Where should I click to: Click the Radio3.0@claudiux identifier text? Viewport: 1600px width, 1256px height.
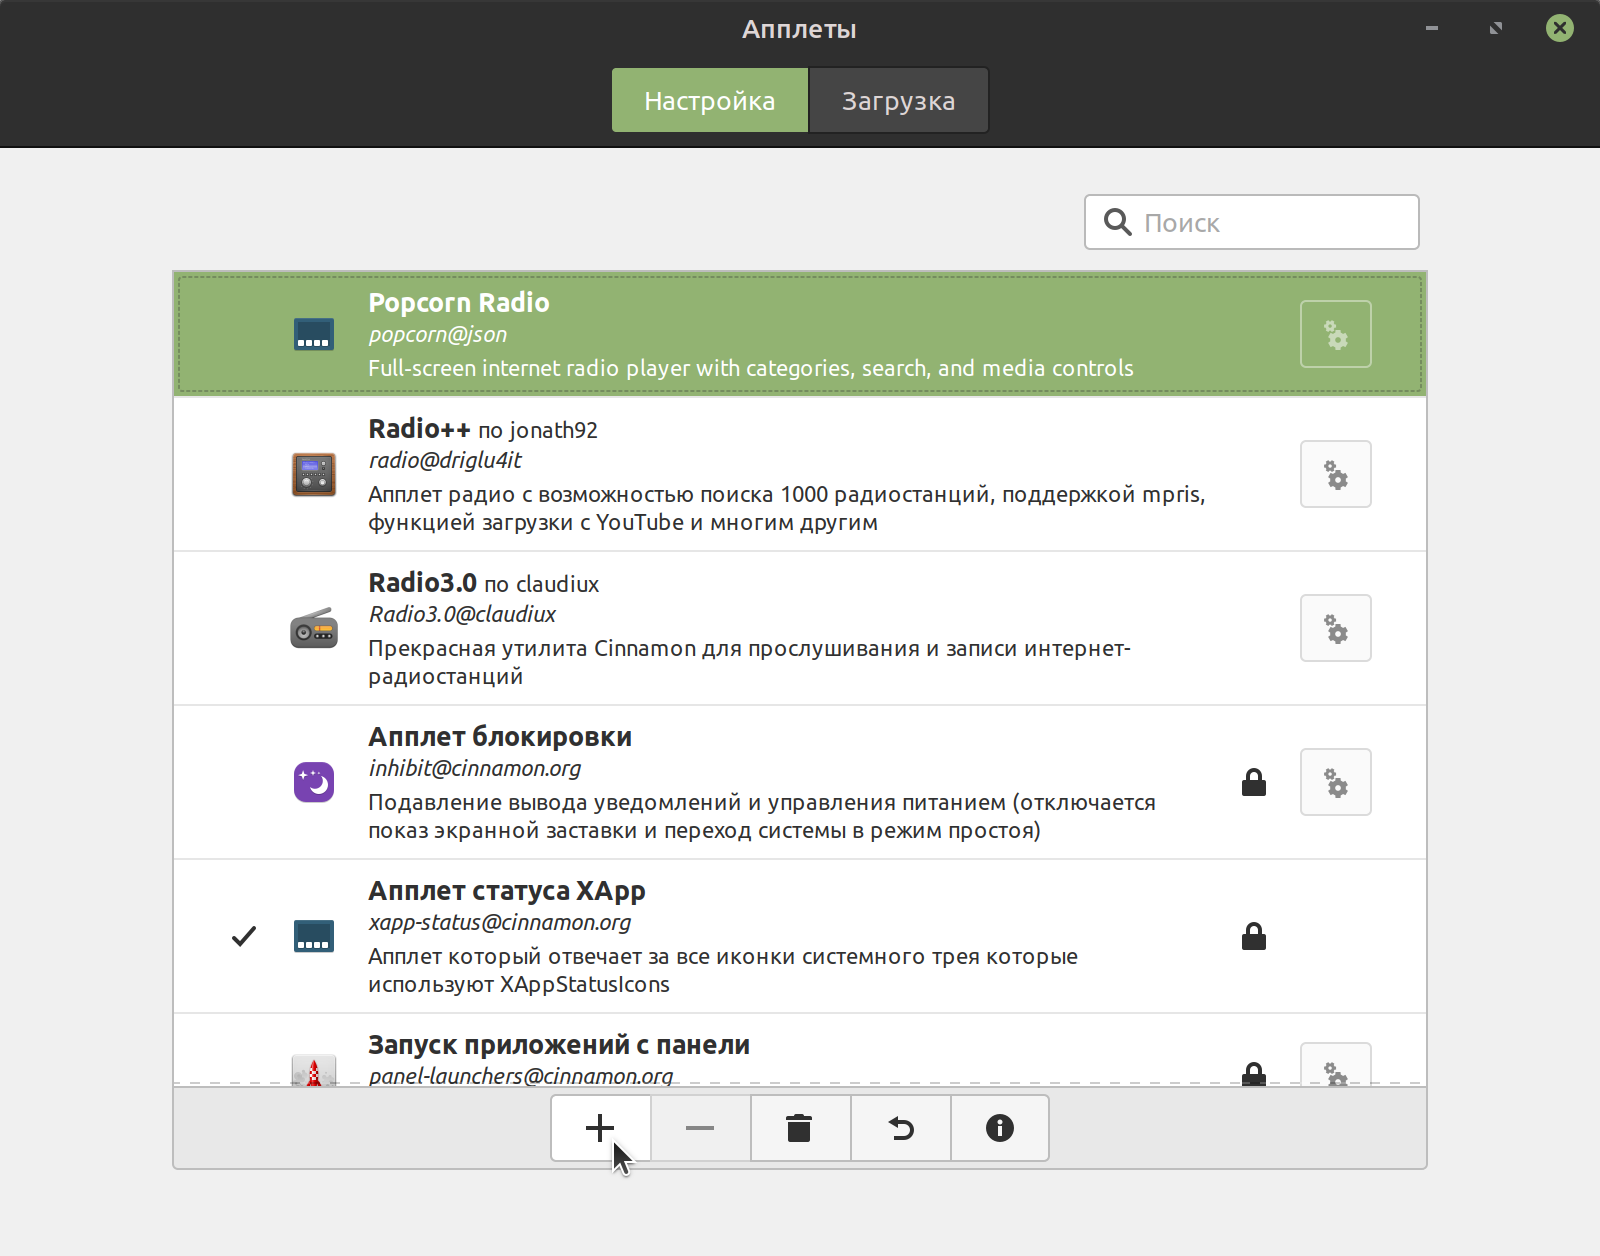(x=462, y=614)
